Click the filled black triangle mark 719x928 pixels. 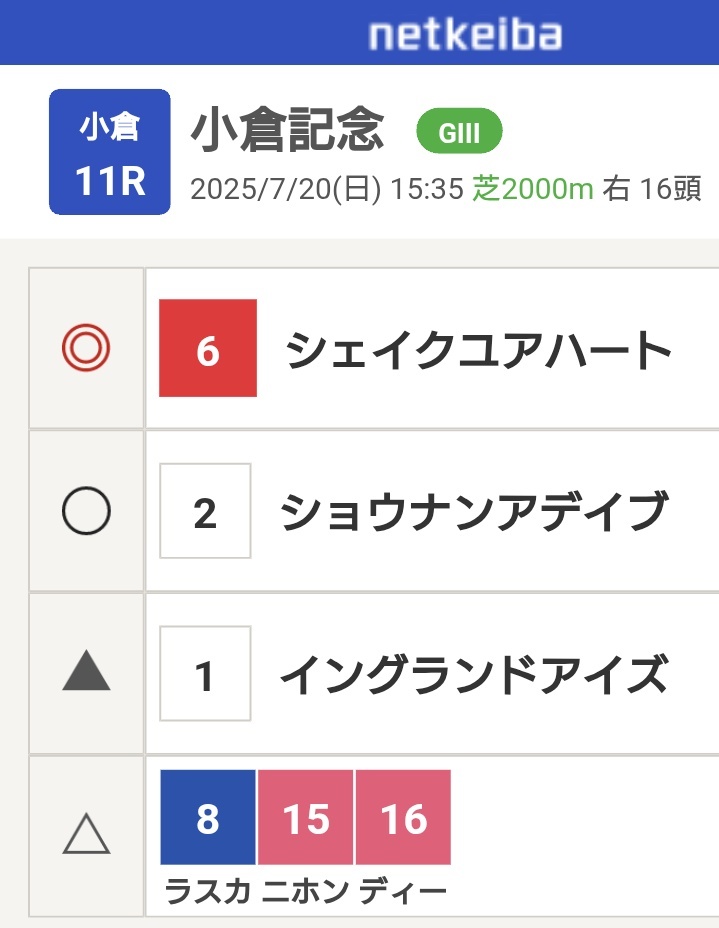[86, 671]
